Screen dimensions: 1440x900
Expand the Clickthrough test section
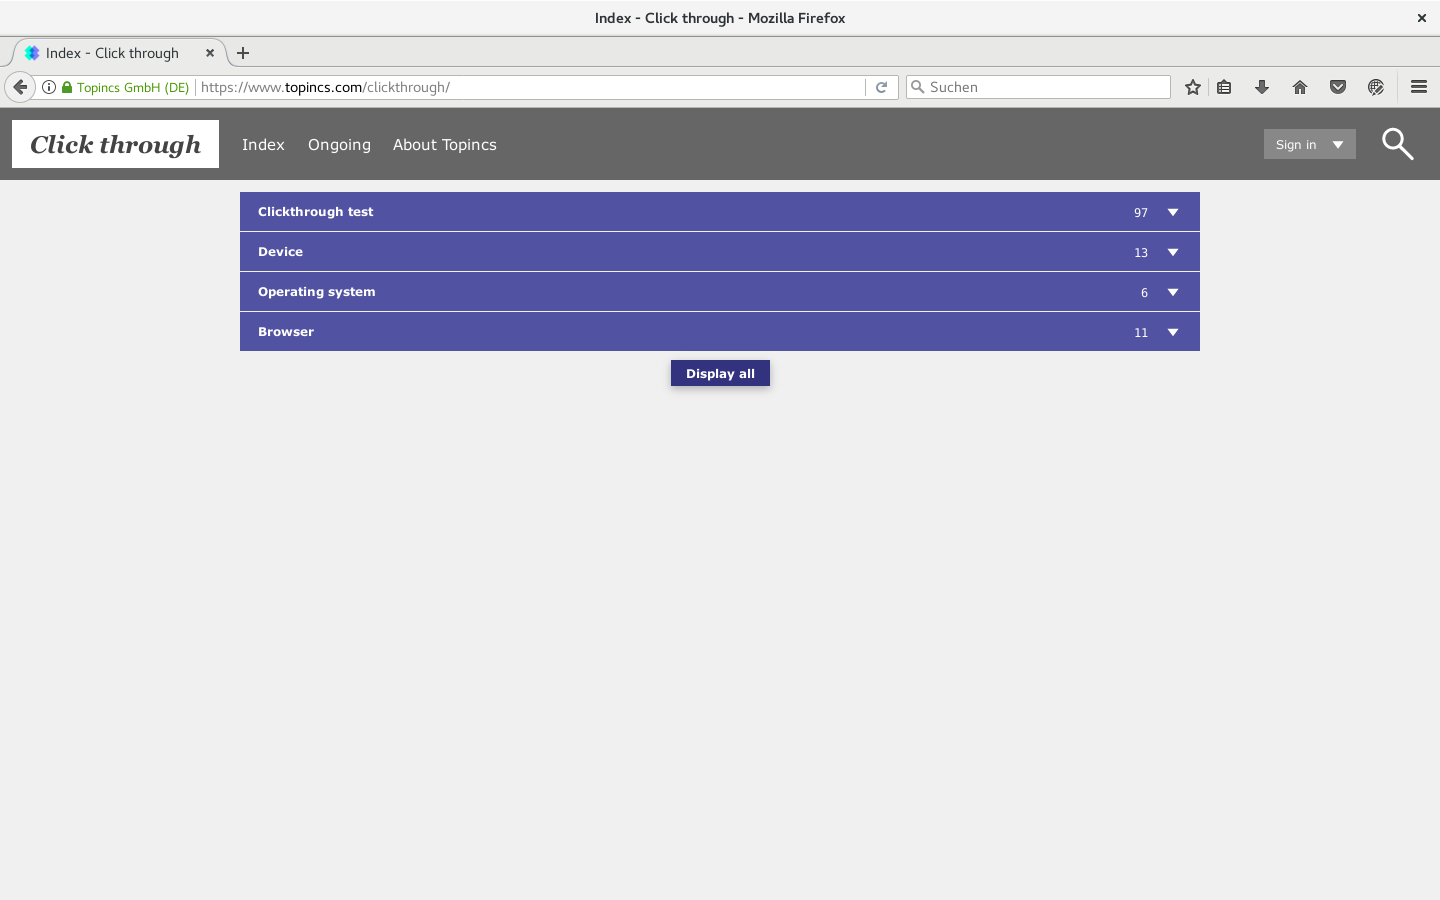1173,212
